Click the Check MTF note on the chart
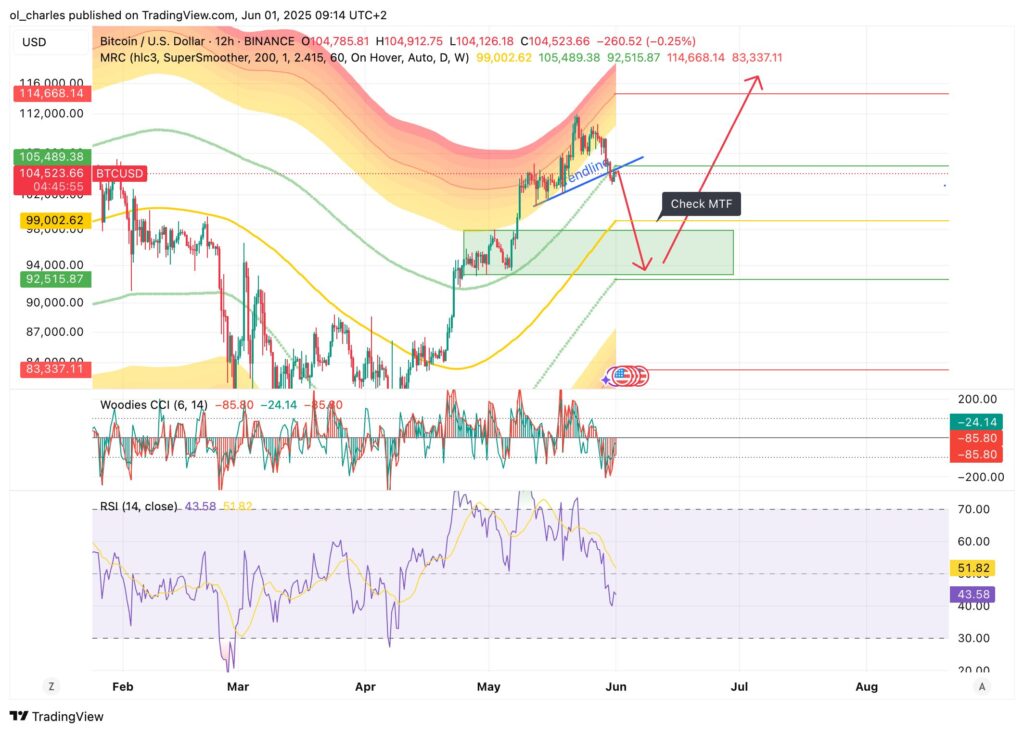The image size is (1024, 733). 700,203
